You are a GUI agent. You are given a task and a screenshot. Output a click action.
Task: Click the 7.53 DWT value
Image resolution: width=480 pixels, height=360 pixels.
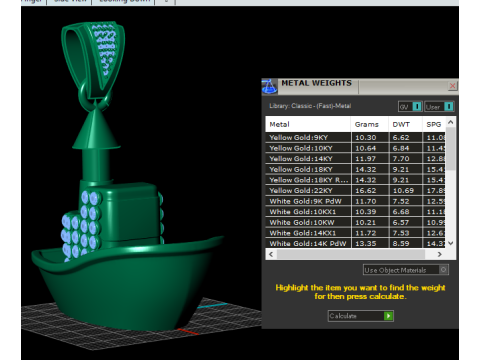[401, 233]
